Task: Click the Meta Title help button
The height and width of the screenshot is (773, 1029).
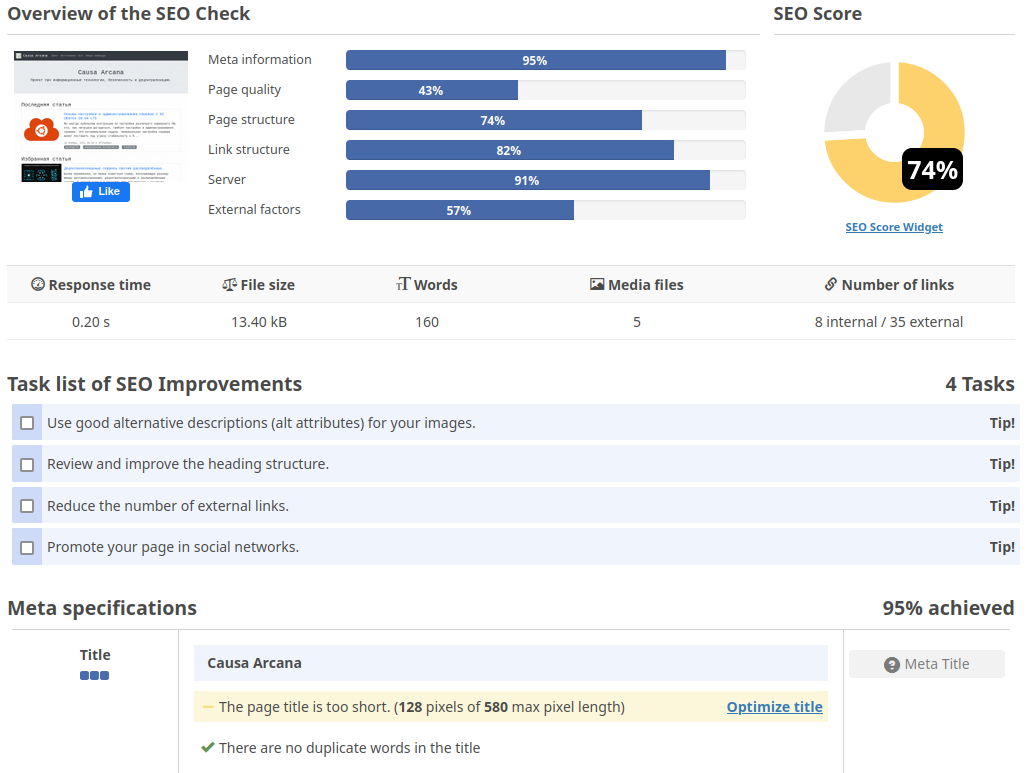Action: coord(927,665)
